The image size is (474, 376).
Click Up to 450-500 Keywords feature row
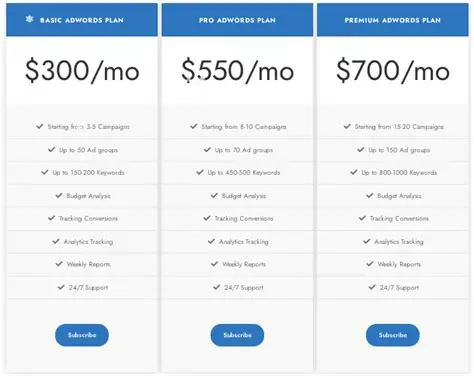tap(237, 173)
